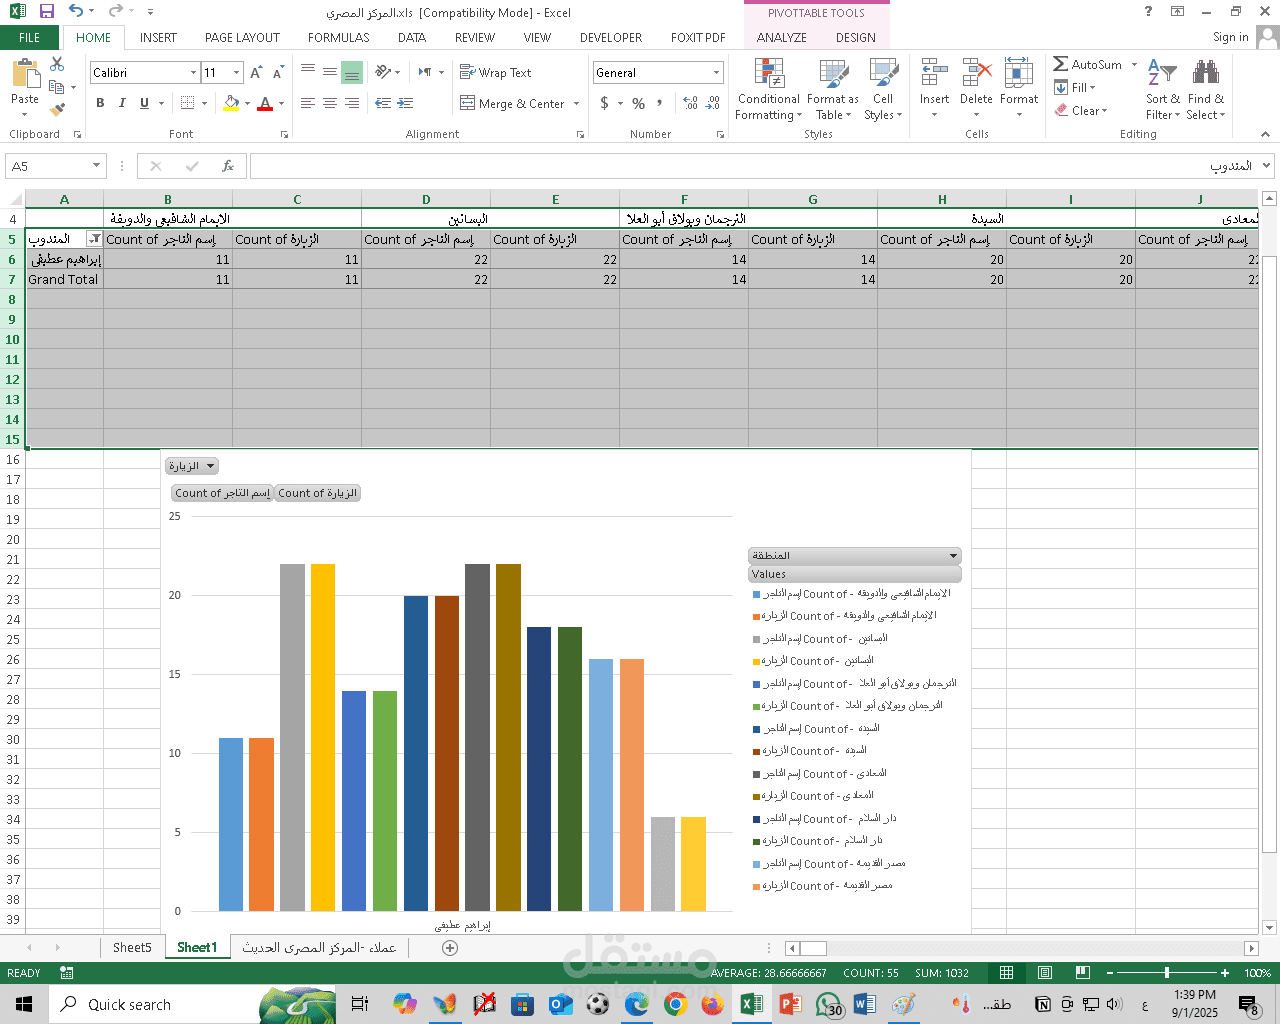Click the Center align icon

(x=330, y=103)
